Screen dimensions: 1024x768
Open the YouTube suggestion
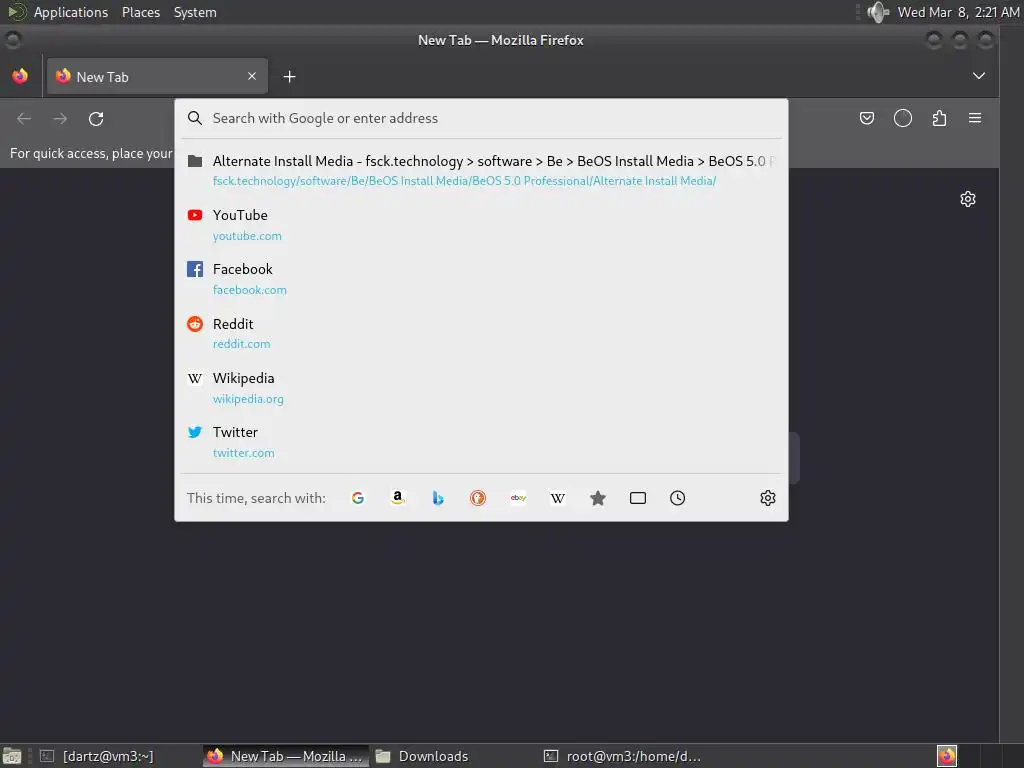[481, 225]
